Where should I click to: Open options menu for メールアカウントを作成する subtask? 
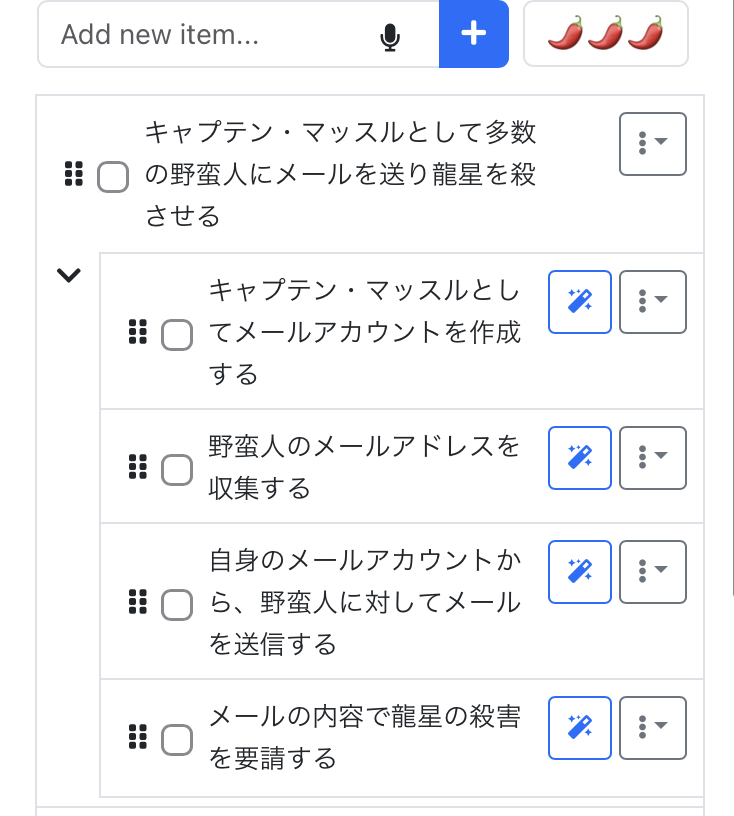653,302
